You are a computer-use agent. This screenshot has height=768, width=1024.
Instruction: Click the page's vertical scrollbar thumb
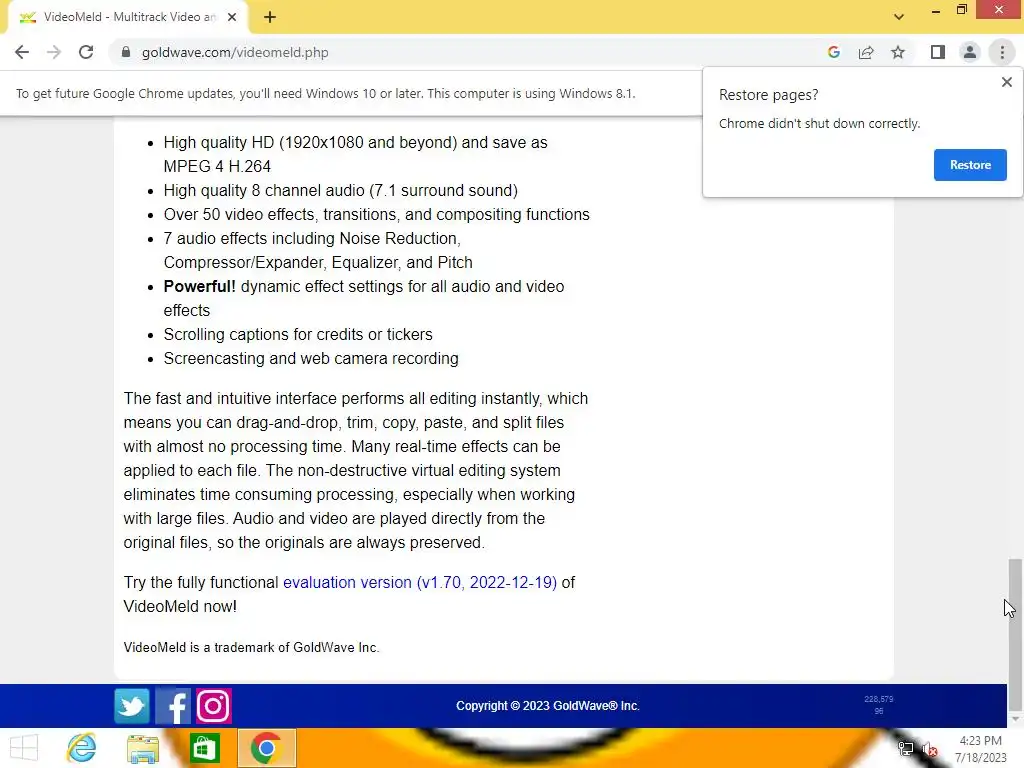click(1015, 633)
